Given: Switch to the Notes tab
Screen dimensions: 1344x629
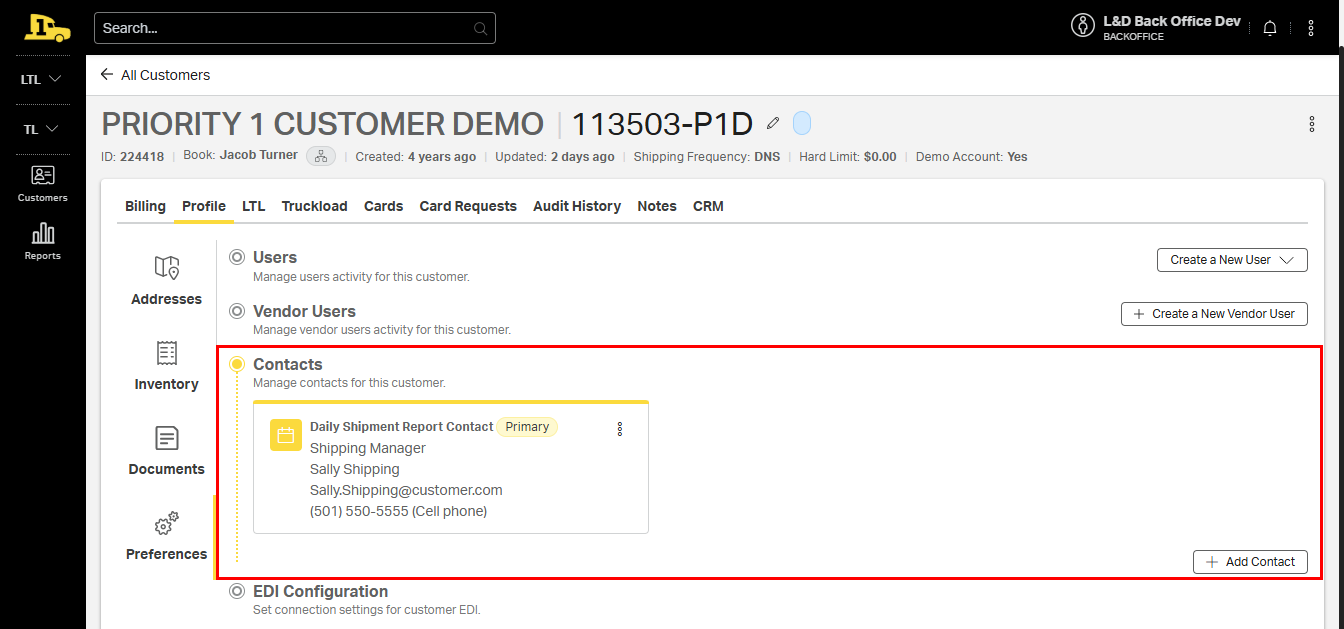Looking at the screenshot, I should 657,206.
